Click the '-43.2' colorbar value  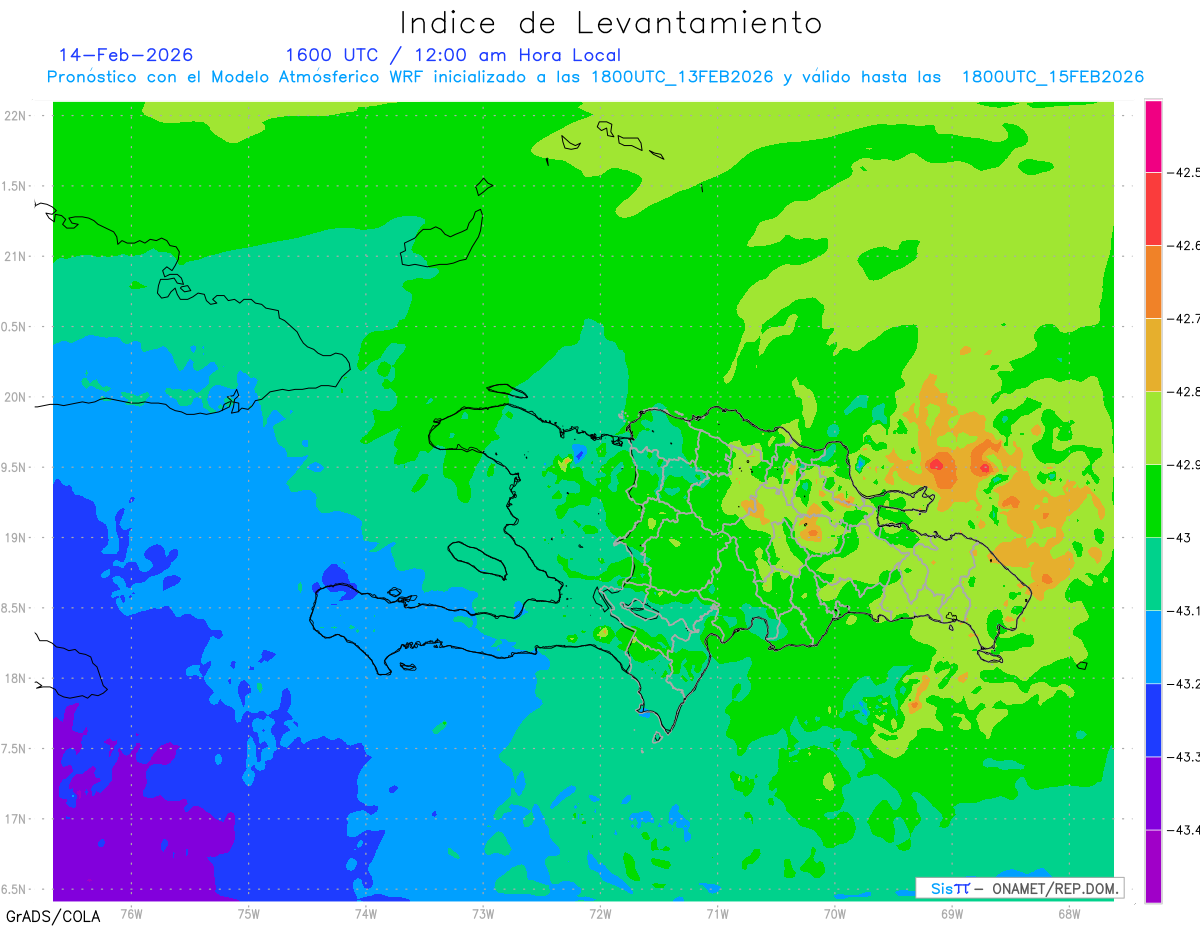pyautogui.click(x=1185, y=684)
